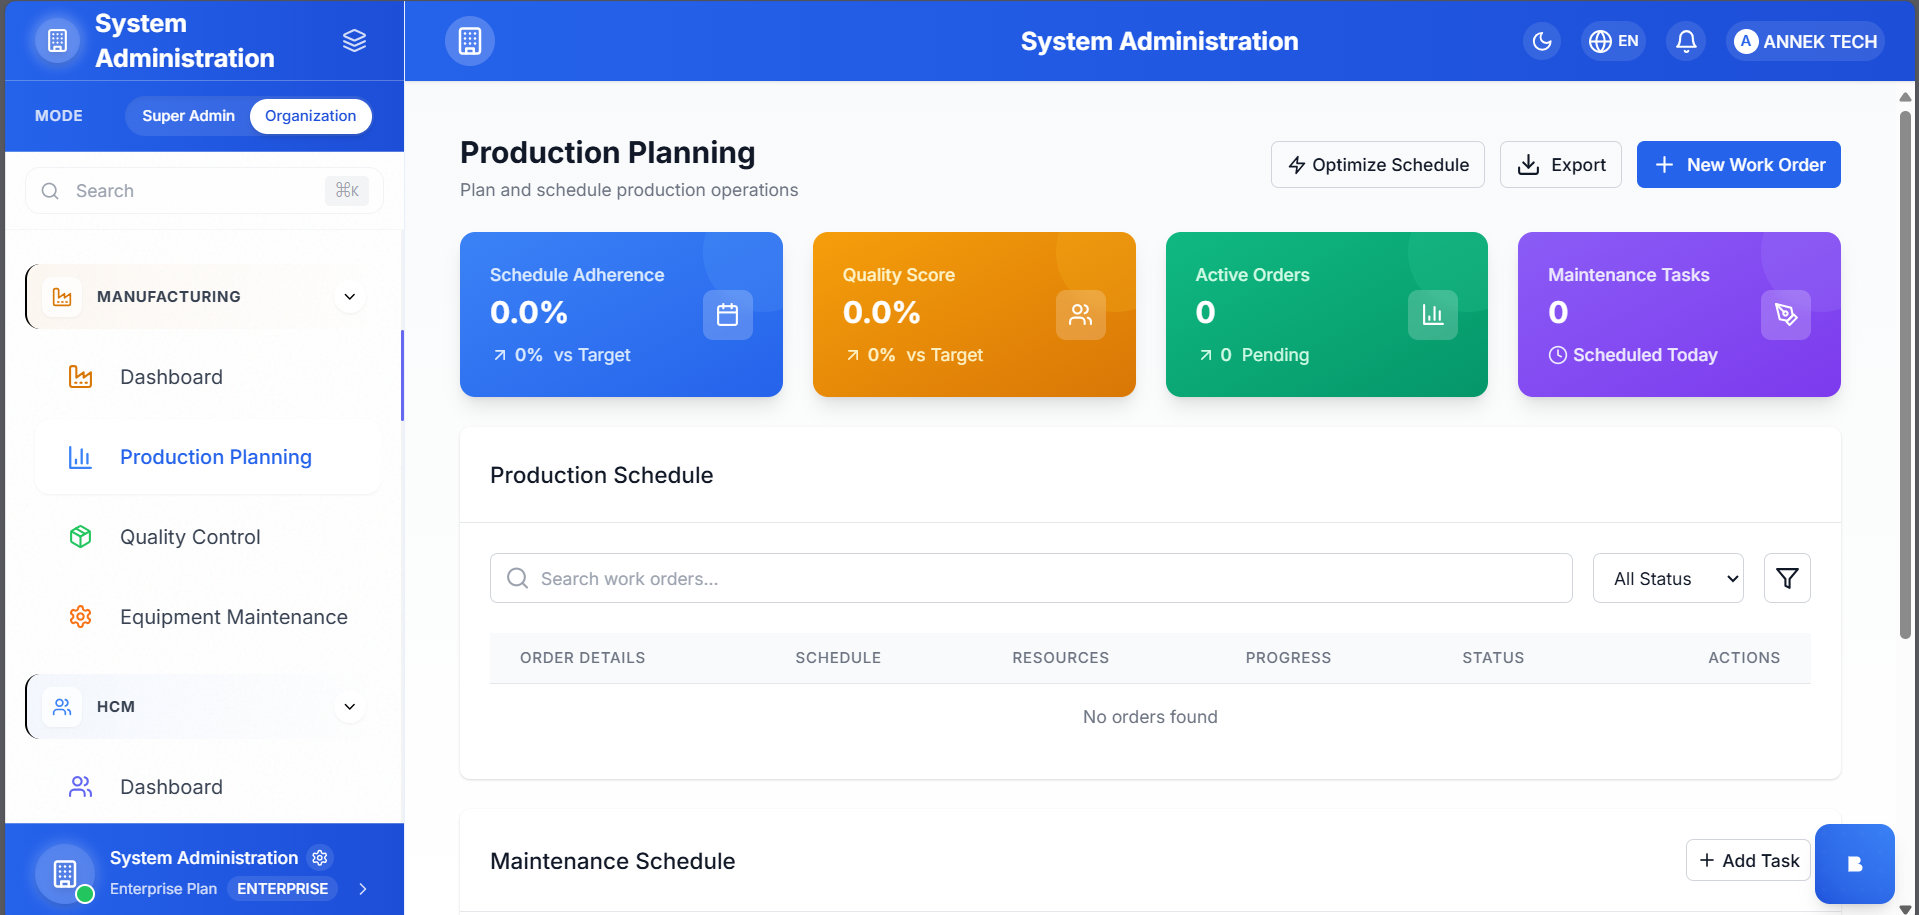
Task: Collapse the Manufacturing section chevron
Action: tap(350, 297)
